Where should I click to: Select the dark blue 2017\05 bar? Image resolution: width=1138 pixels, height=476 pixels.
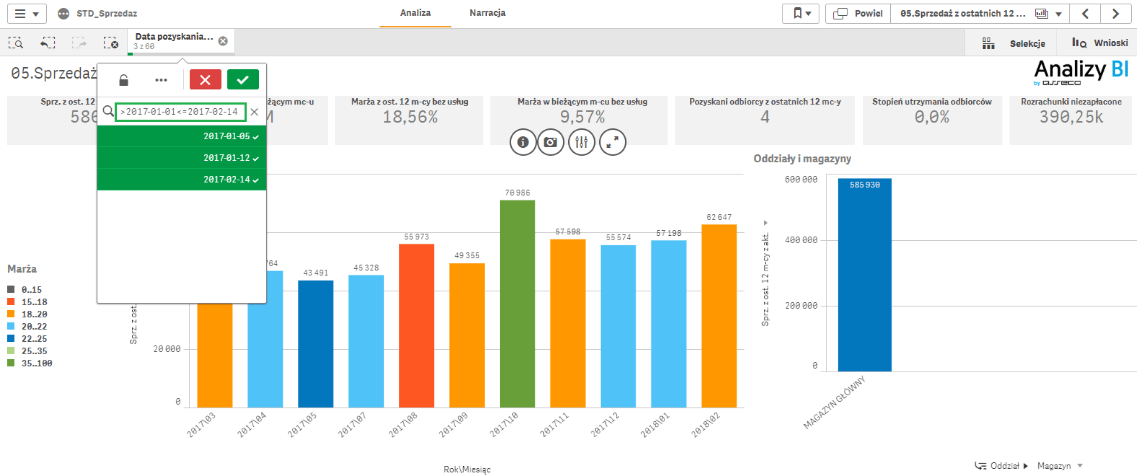[x=316, y=343]
